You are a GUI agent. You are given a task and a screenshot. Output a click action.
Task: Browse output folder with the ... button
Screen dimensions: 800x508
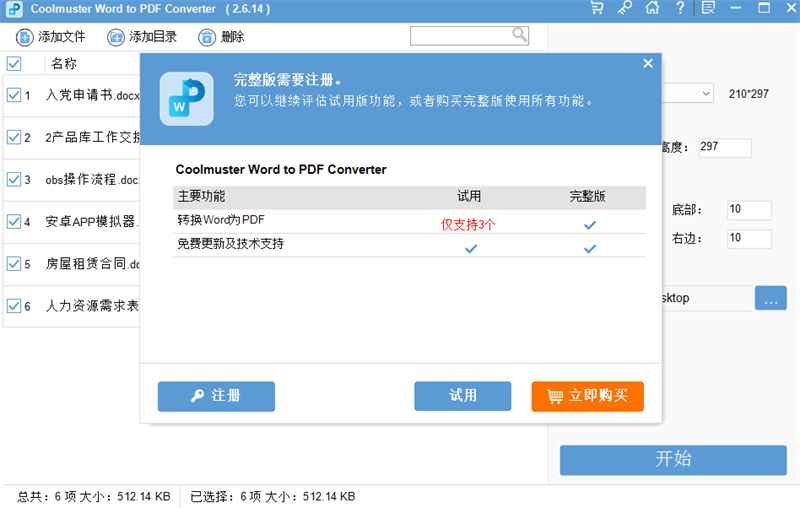tap(771, 298)
